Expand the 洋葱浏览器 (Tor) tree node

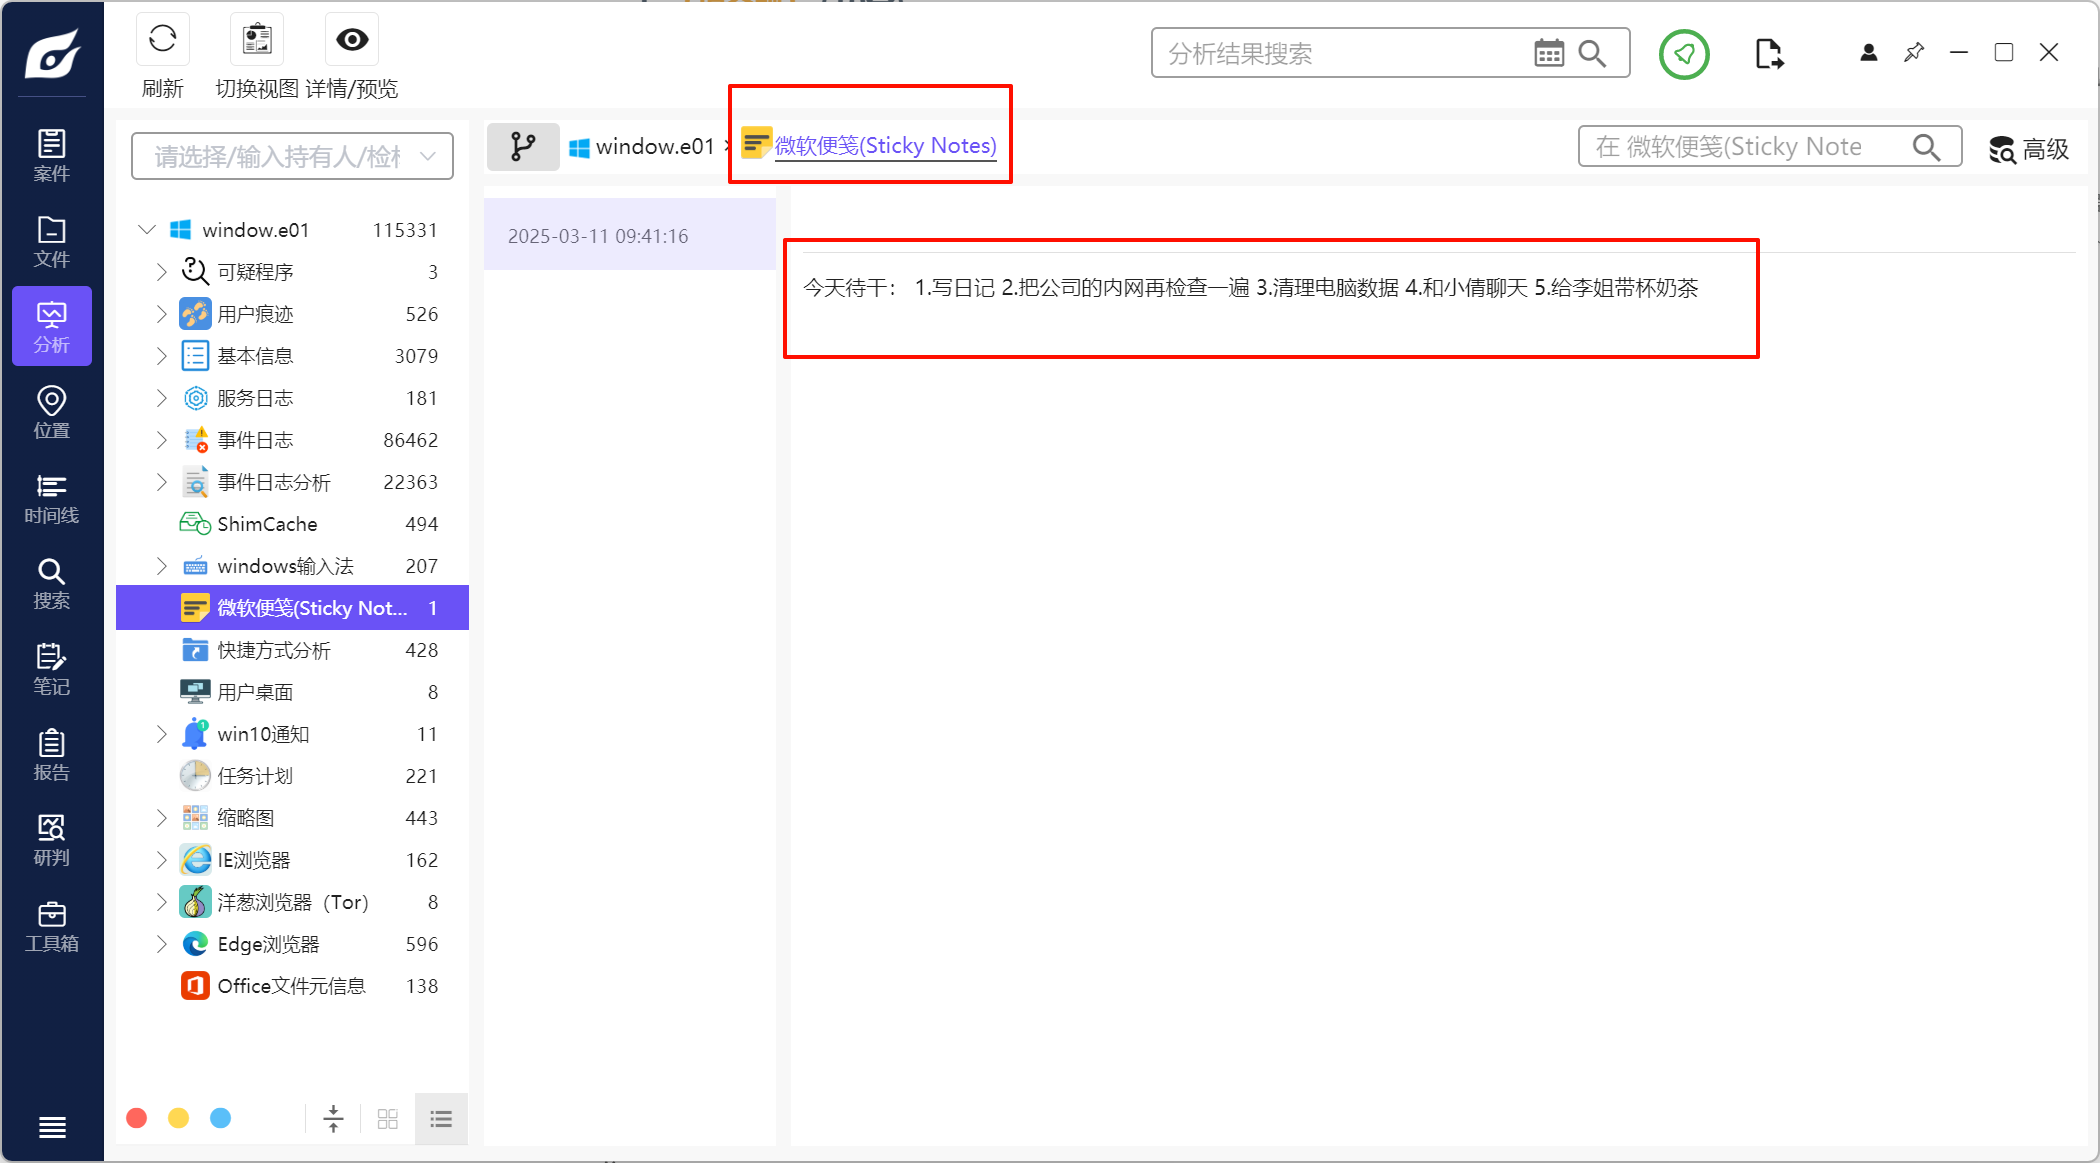pos(162,902)
